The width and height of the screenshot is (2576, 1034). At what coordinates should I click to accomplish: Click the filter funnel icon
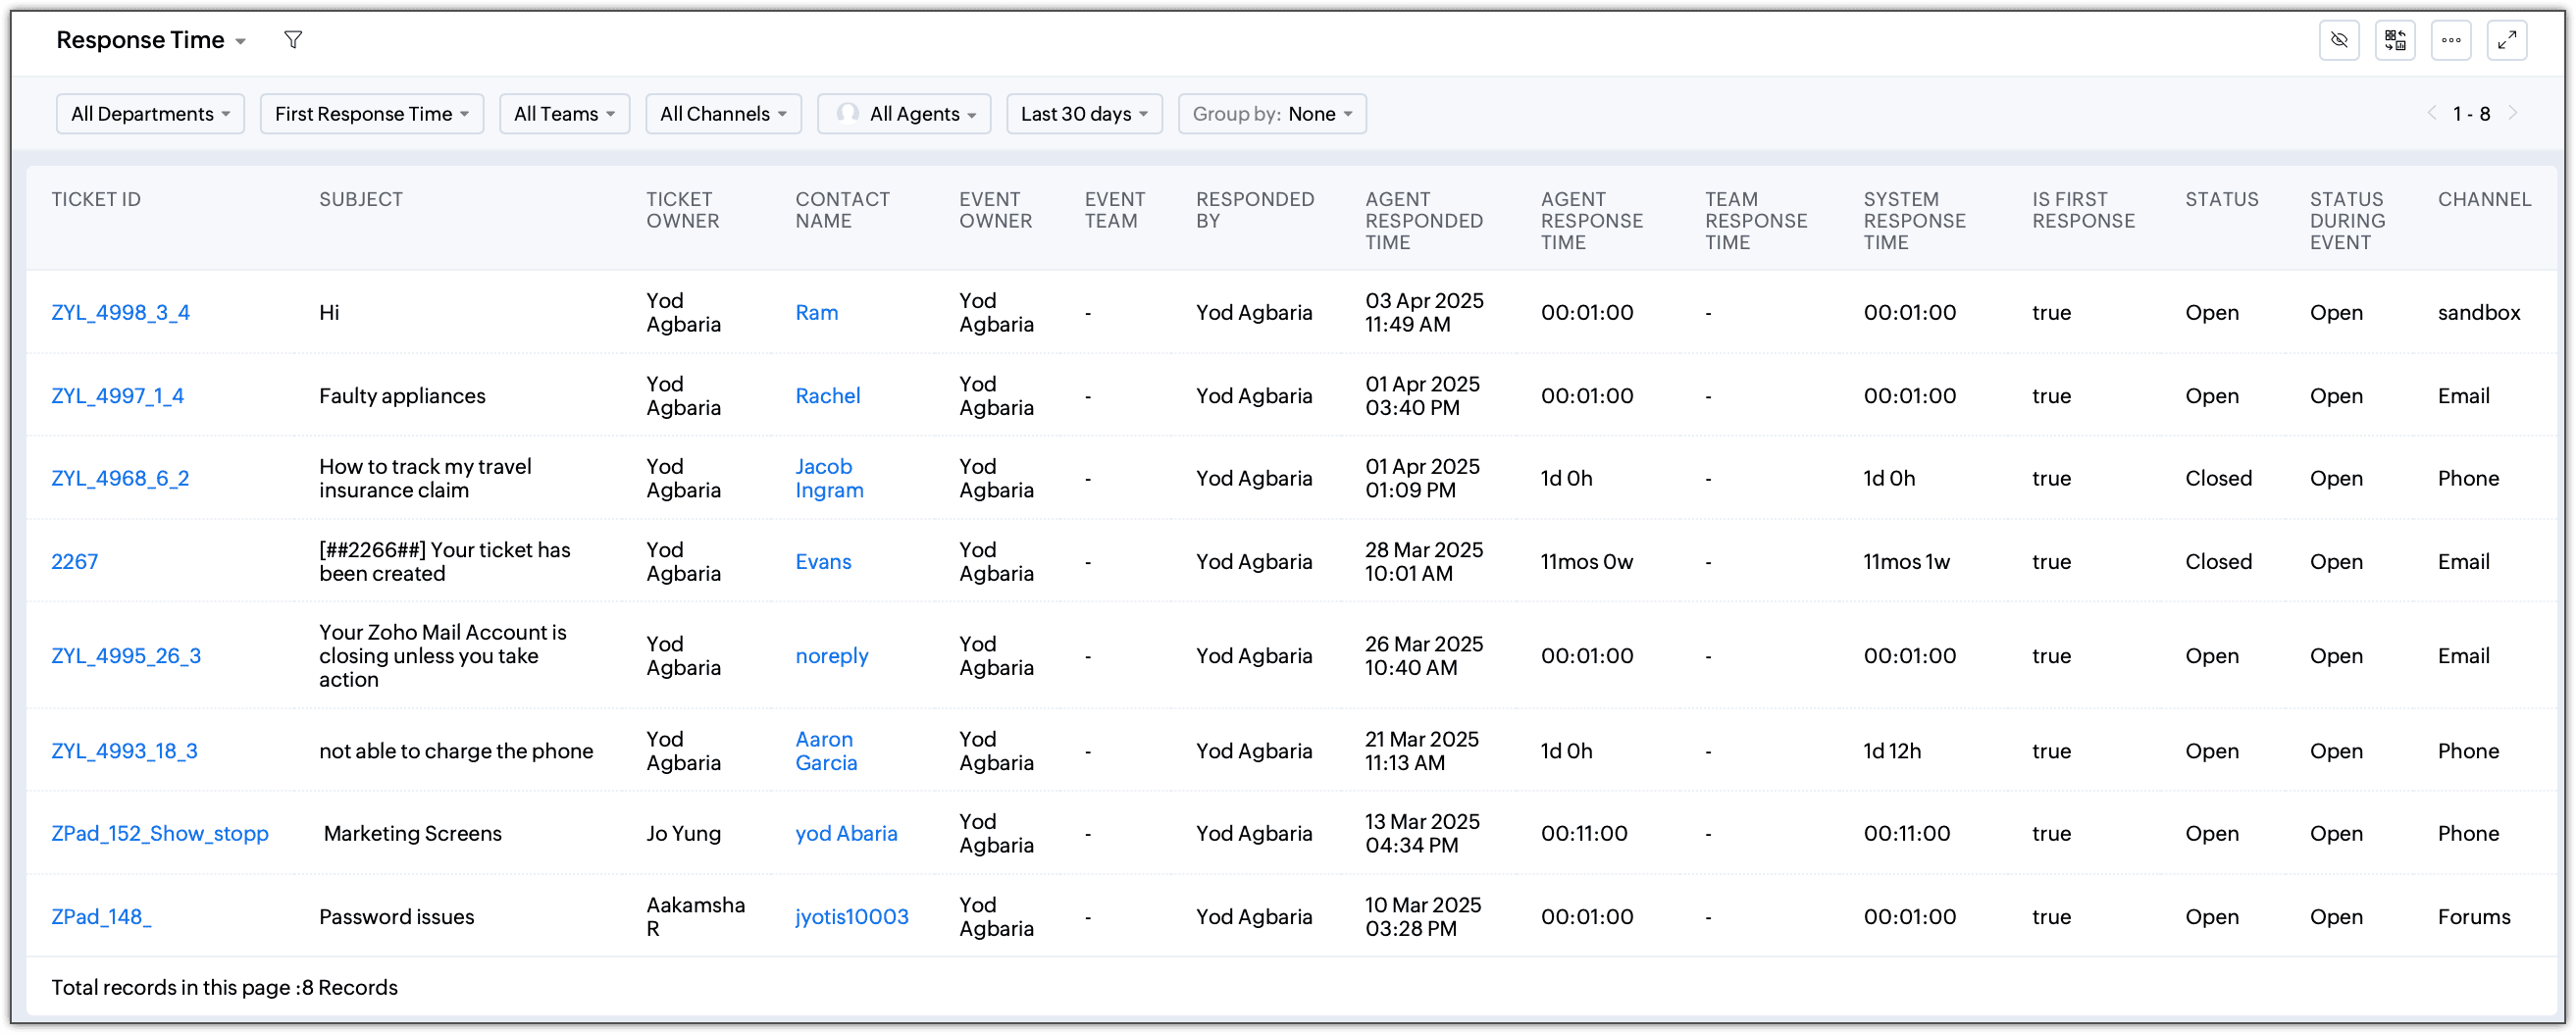pyautogui.click(x=293, y=40)
